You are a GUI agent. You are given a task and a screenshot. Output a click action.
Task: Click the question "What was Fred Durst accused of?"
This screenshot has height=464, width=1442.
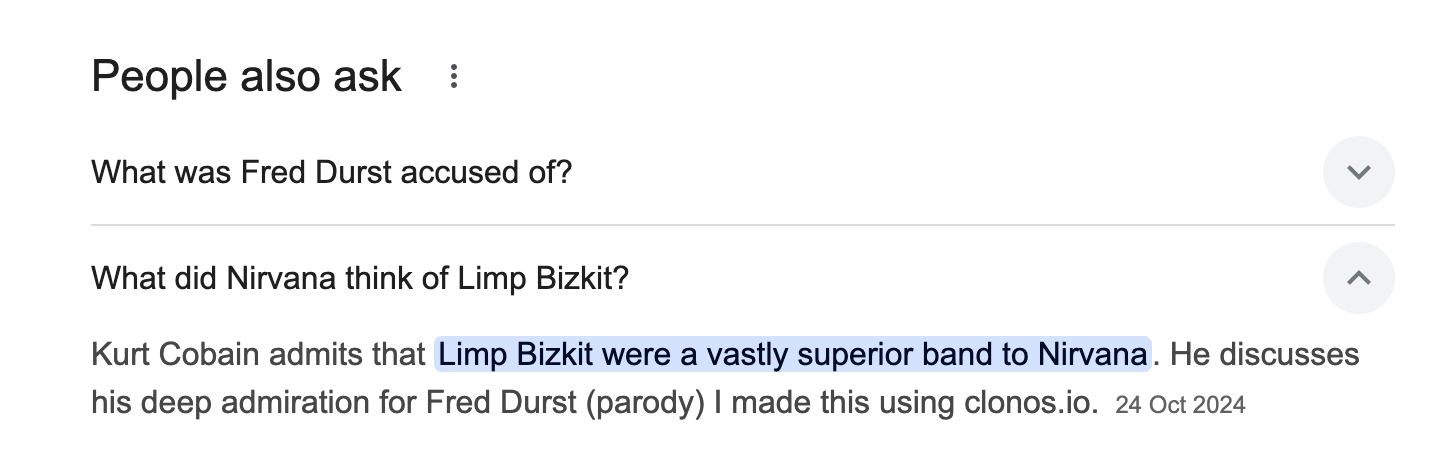coord(331,173)
